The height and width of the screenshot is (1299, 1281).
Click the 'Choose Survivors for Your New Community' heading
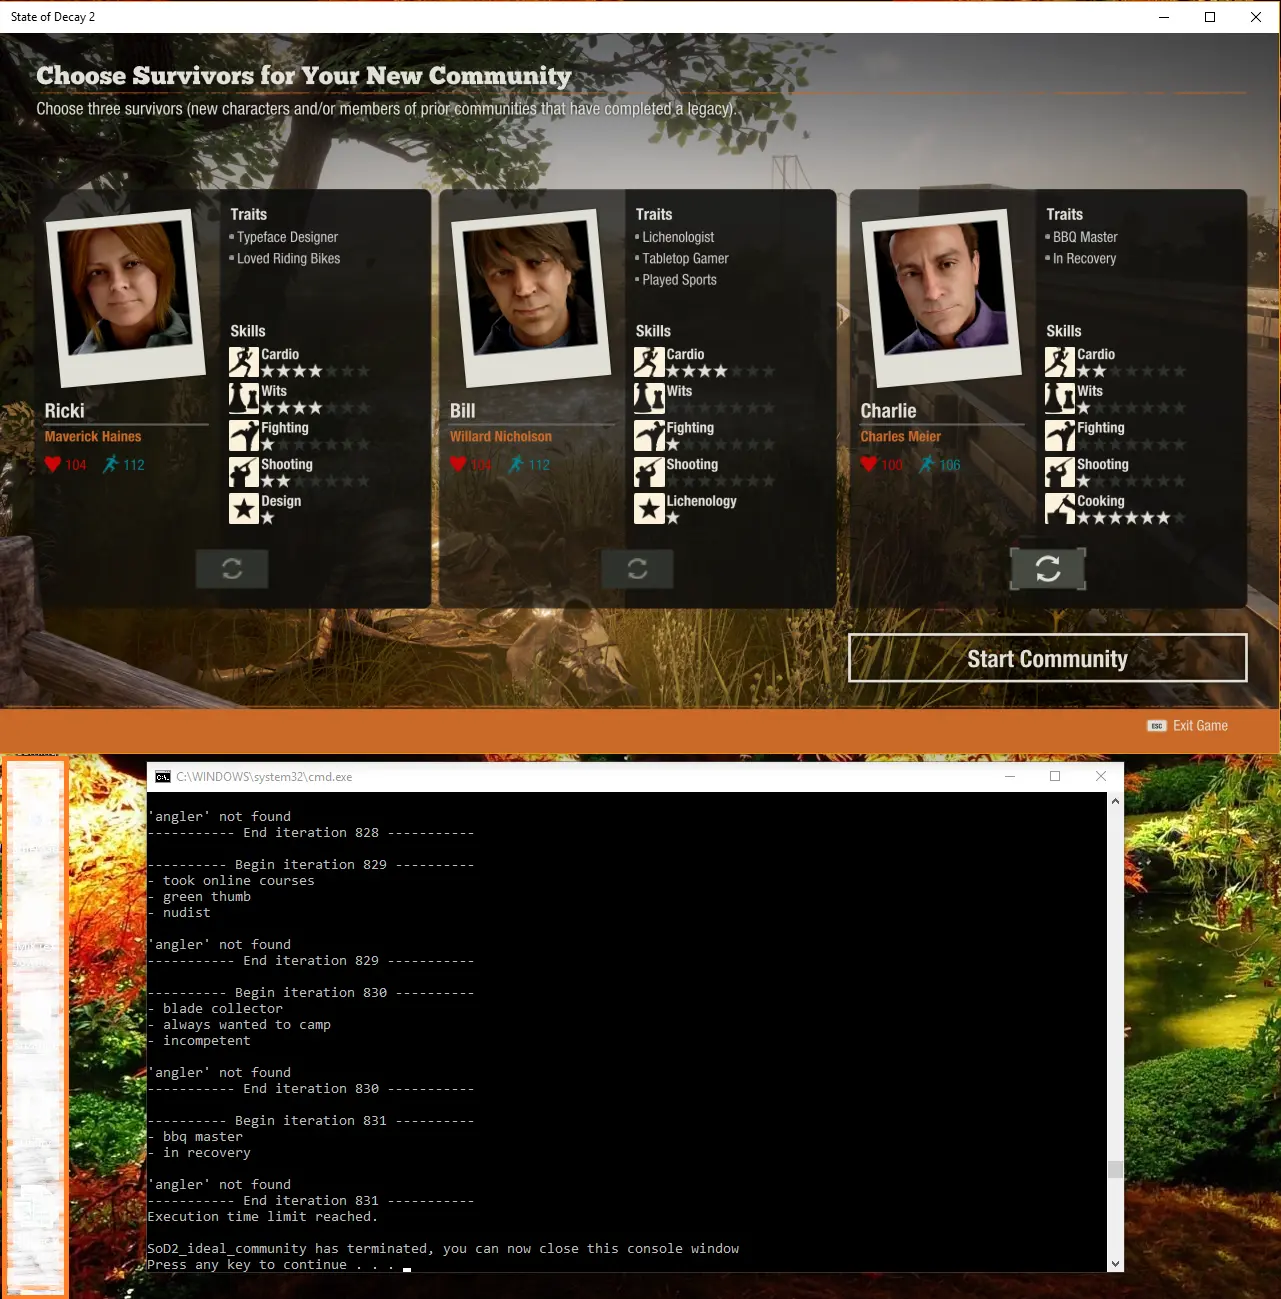point(304,76)
